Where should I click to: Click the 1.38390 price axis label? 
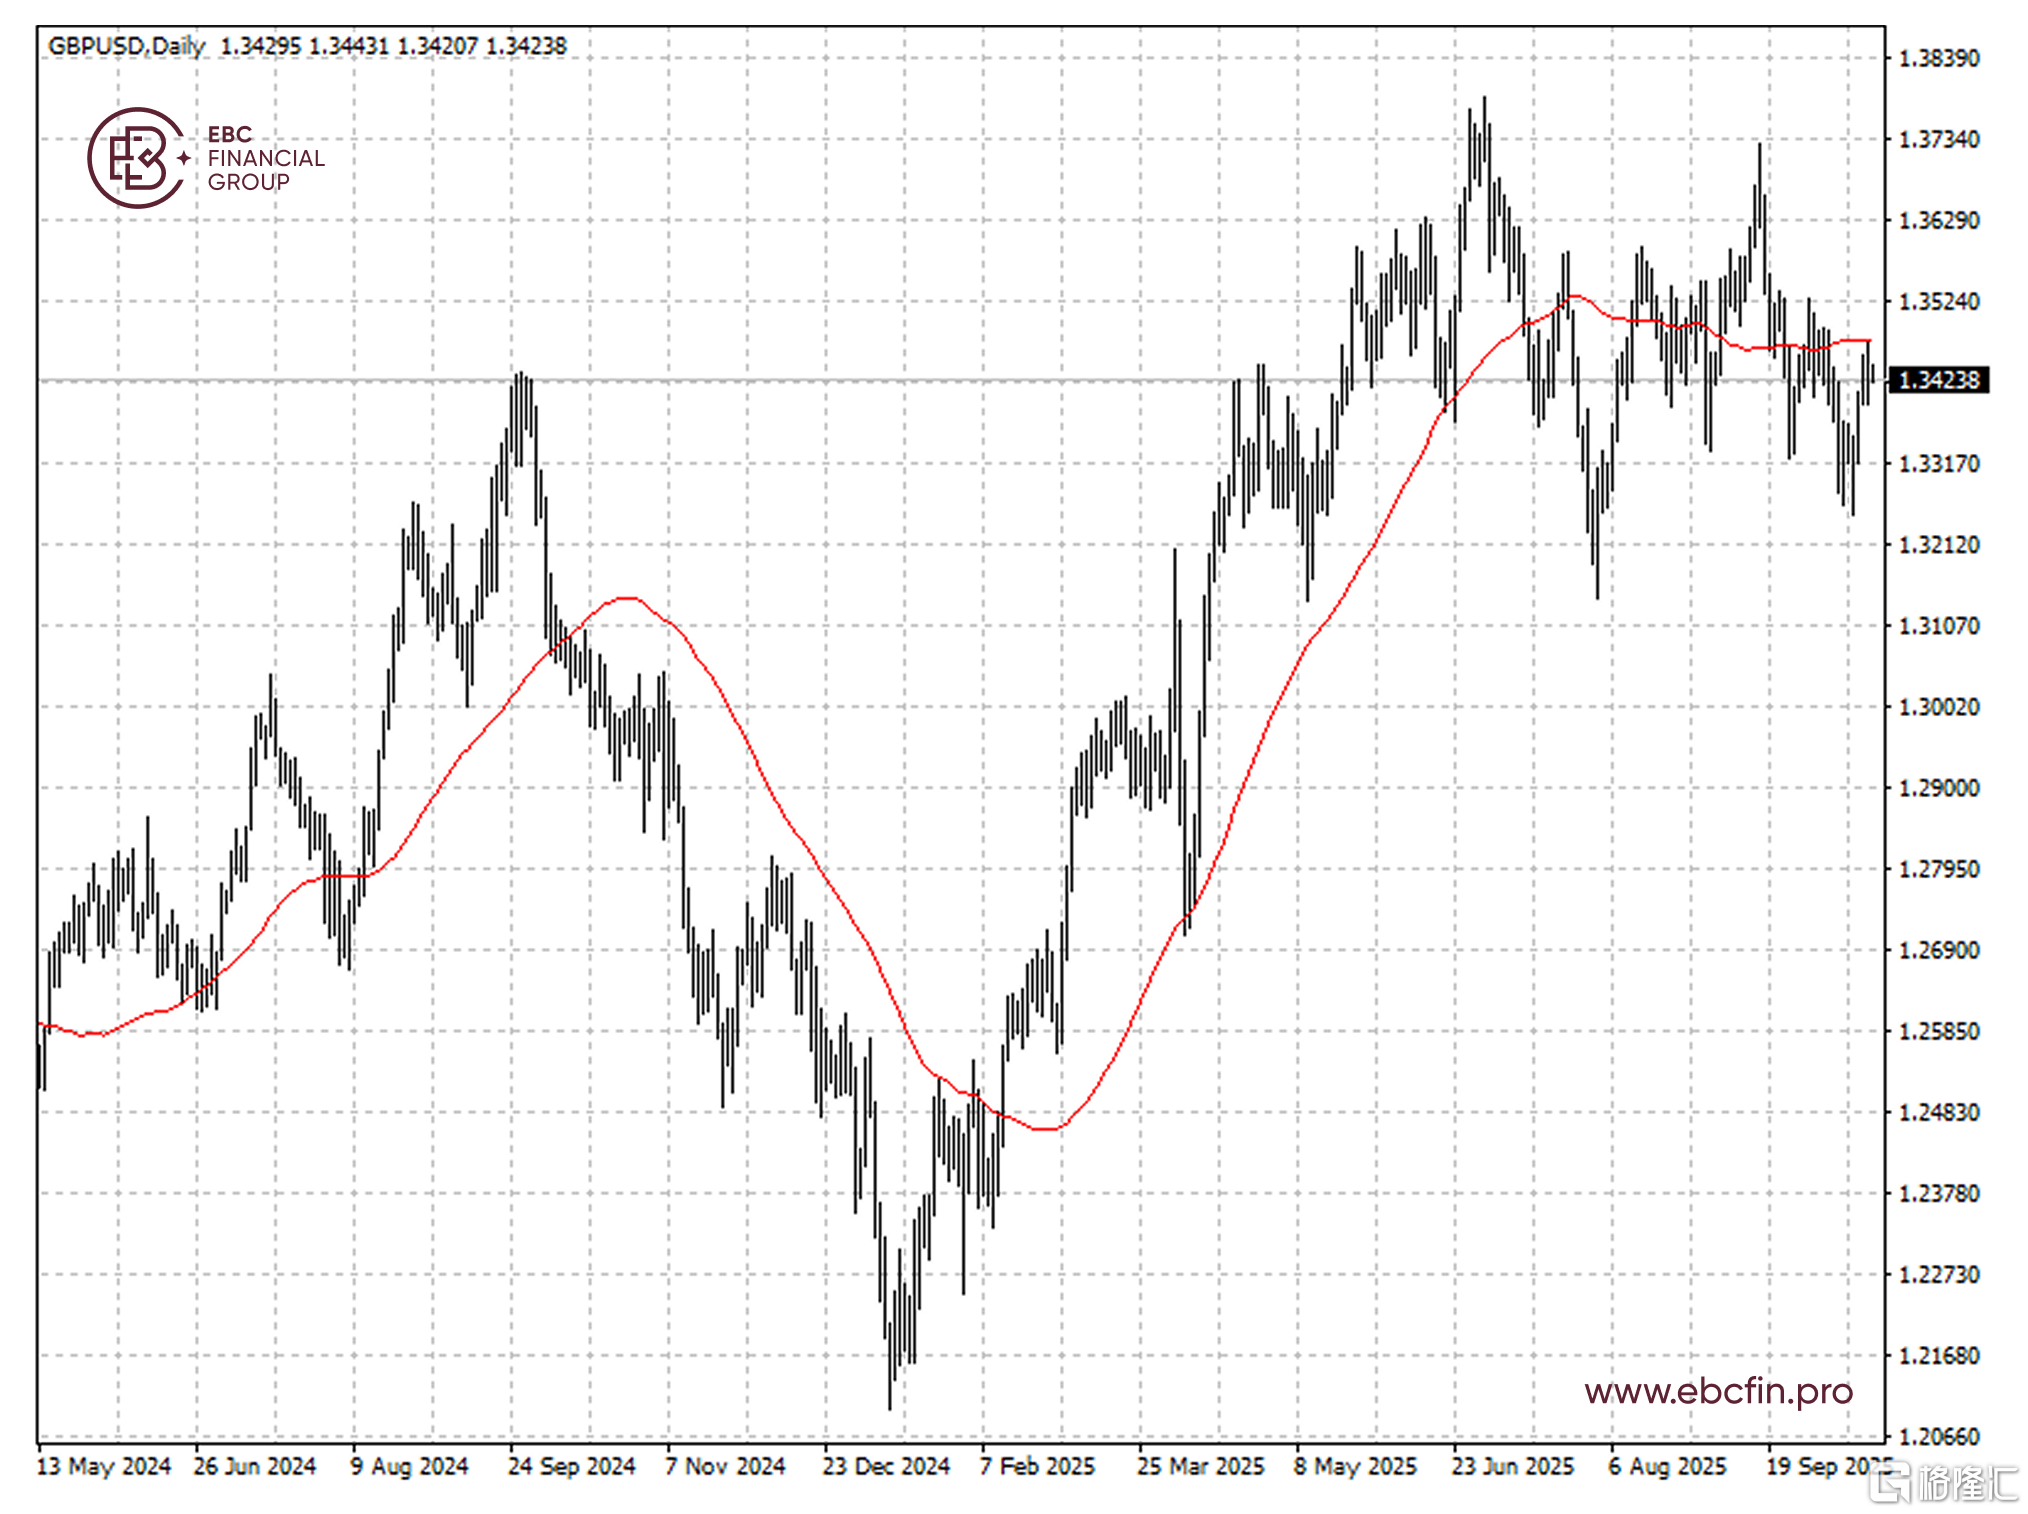click(1938, 58)
